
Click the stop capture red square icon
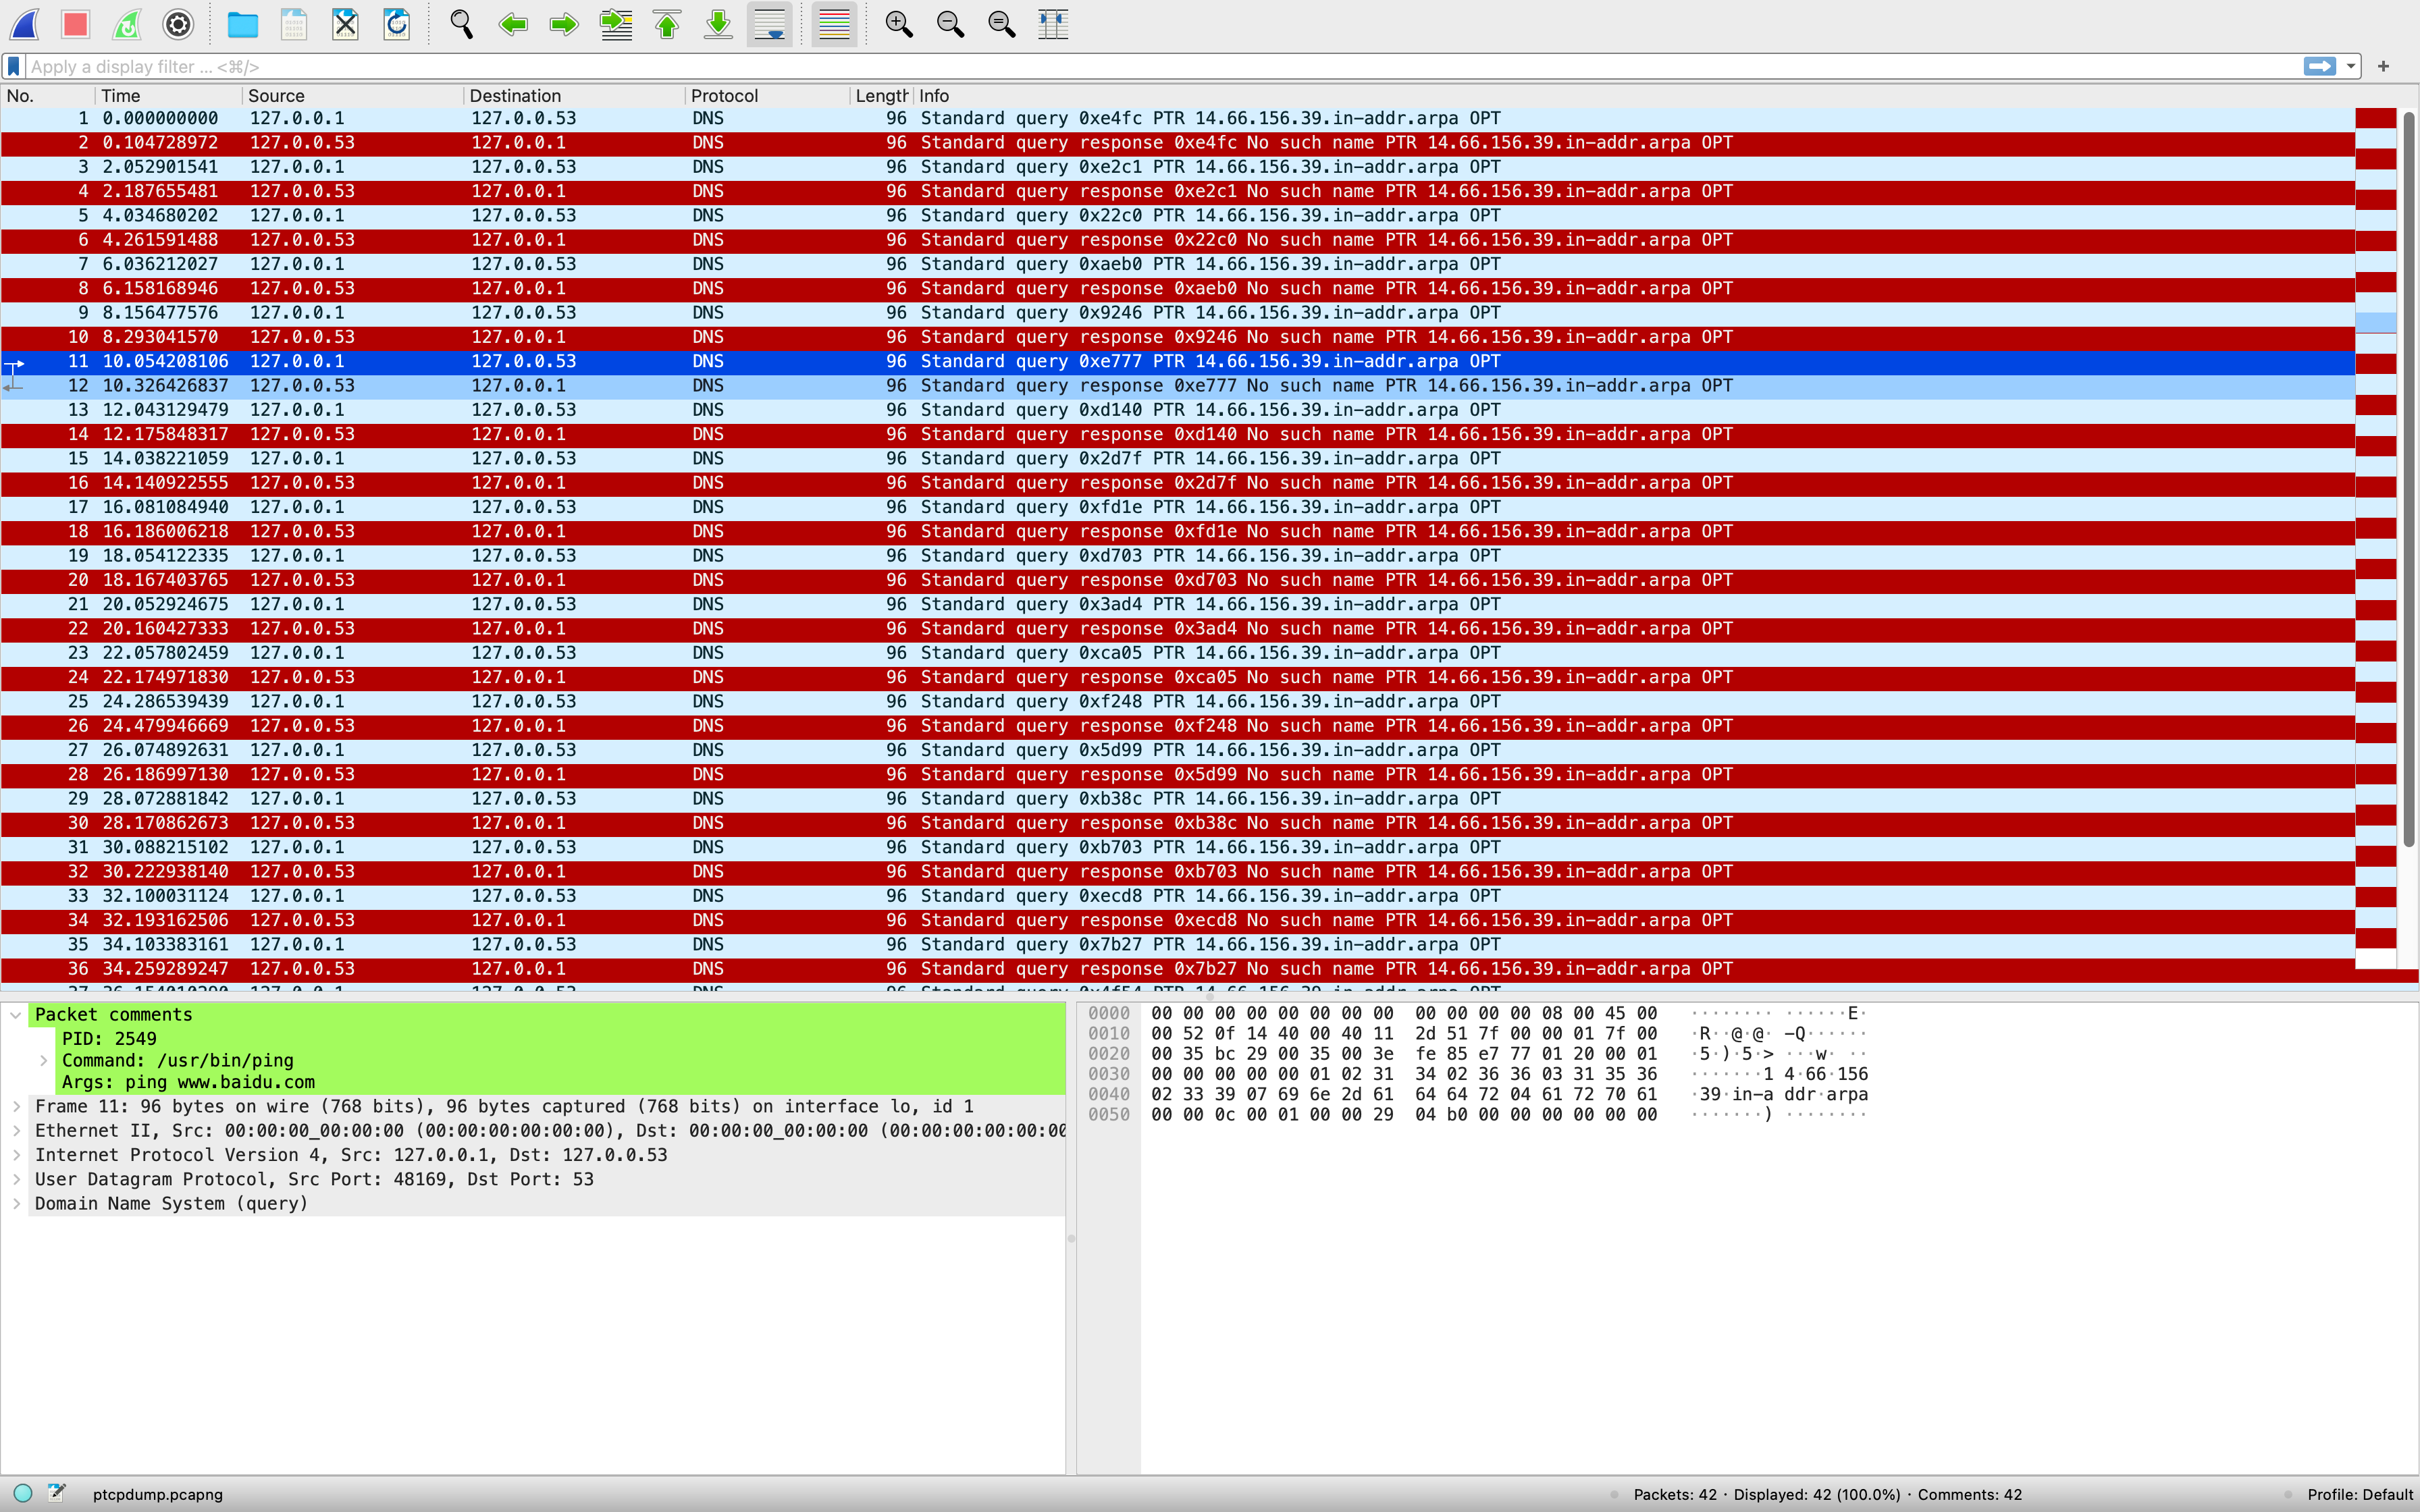(x=75, y=24)
